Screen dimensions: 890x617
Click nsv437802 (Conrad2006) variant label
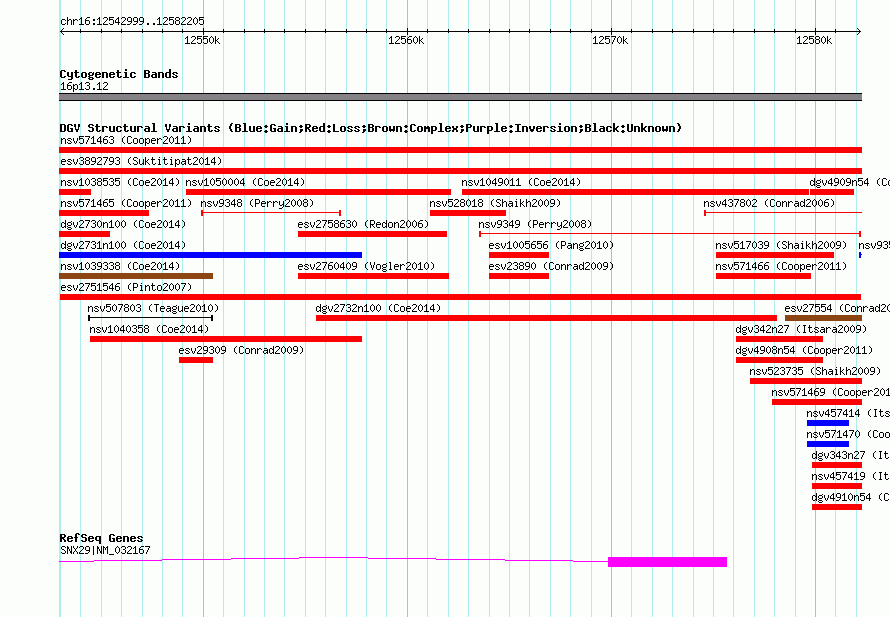coord(769,203)
